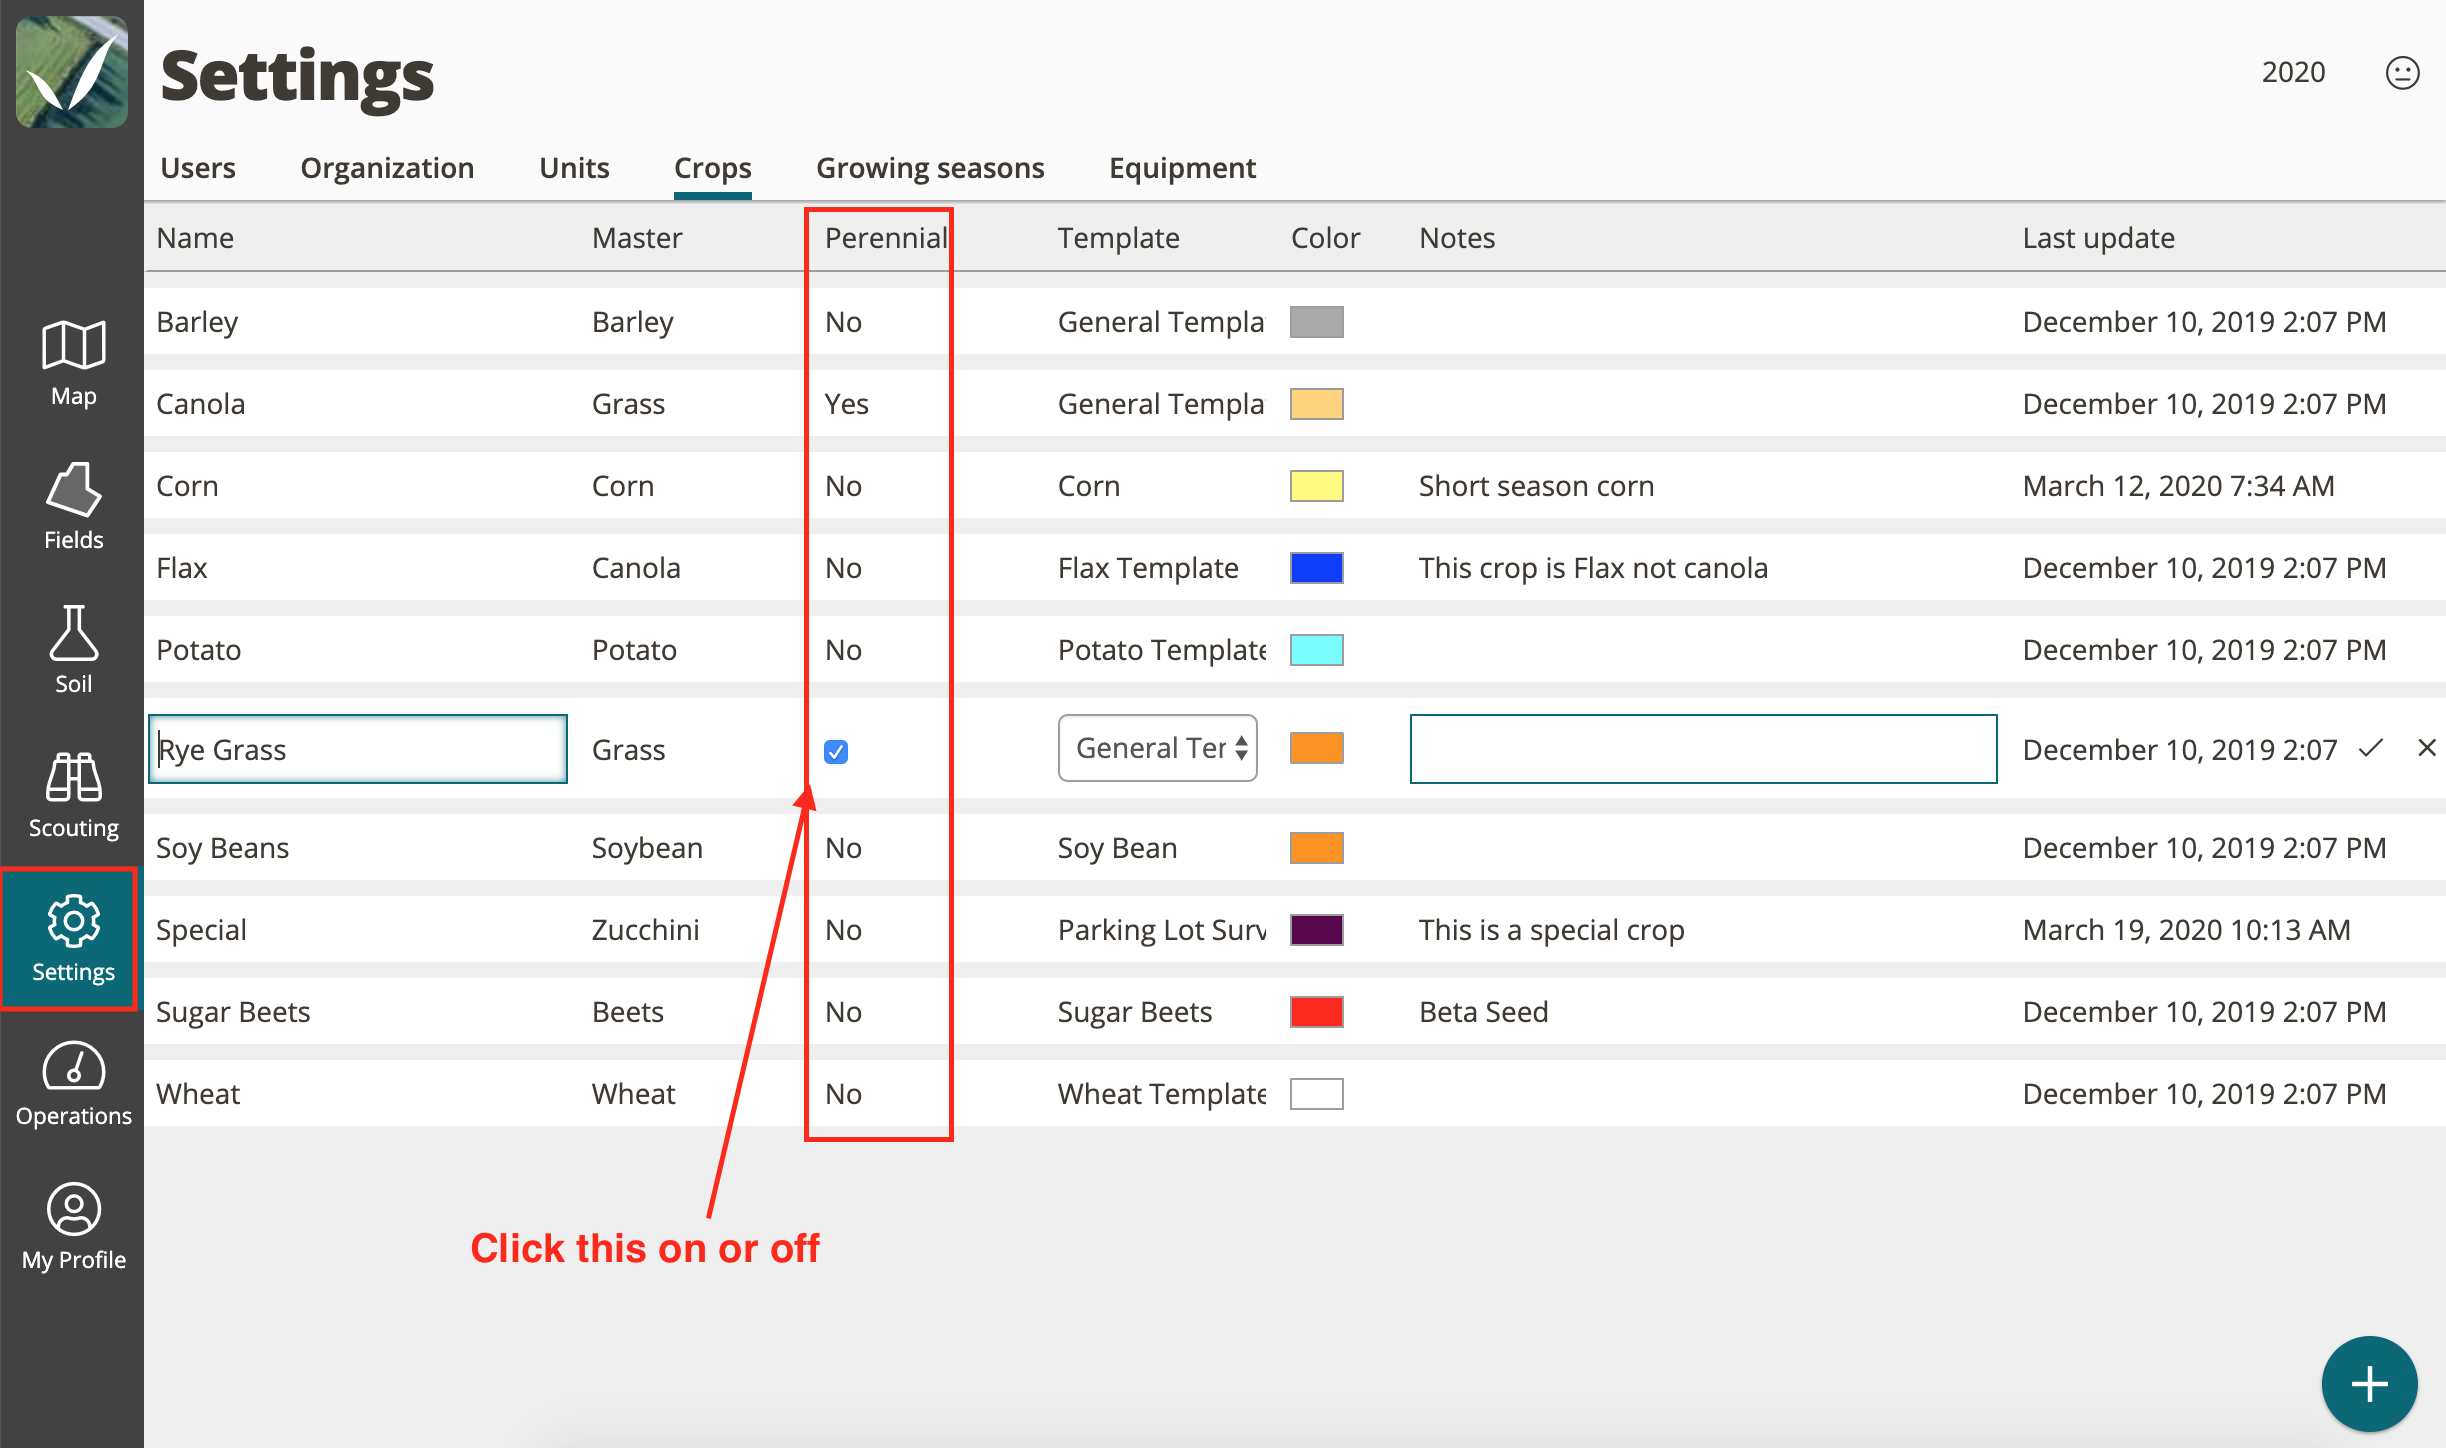
Task: Sort by Last update column header
Action: click(x=2098, y=238)
